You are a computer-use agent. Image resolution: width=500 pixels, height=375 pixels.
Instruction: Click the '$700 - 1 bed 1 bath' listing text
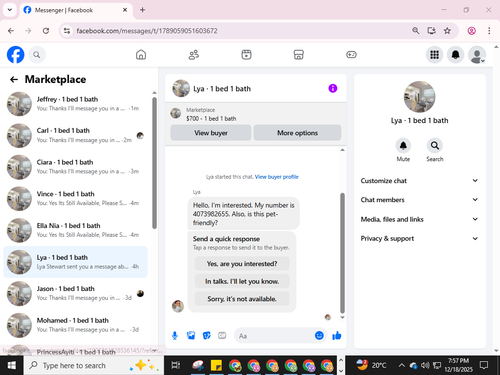tap(211, 118)
